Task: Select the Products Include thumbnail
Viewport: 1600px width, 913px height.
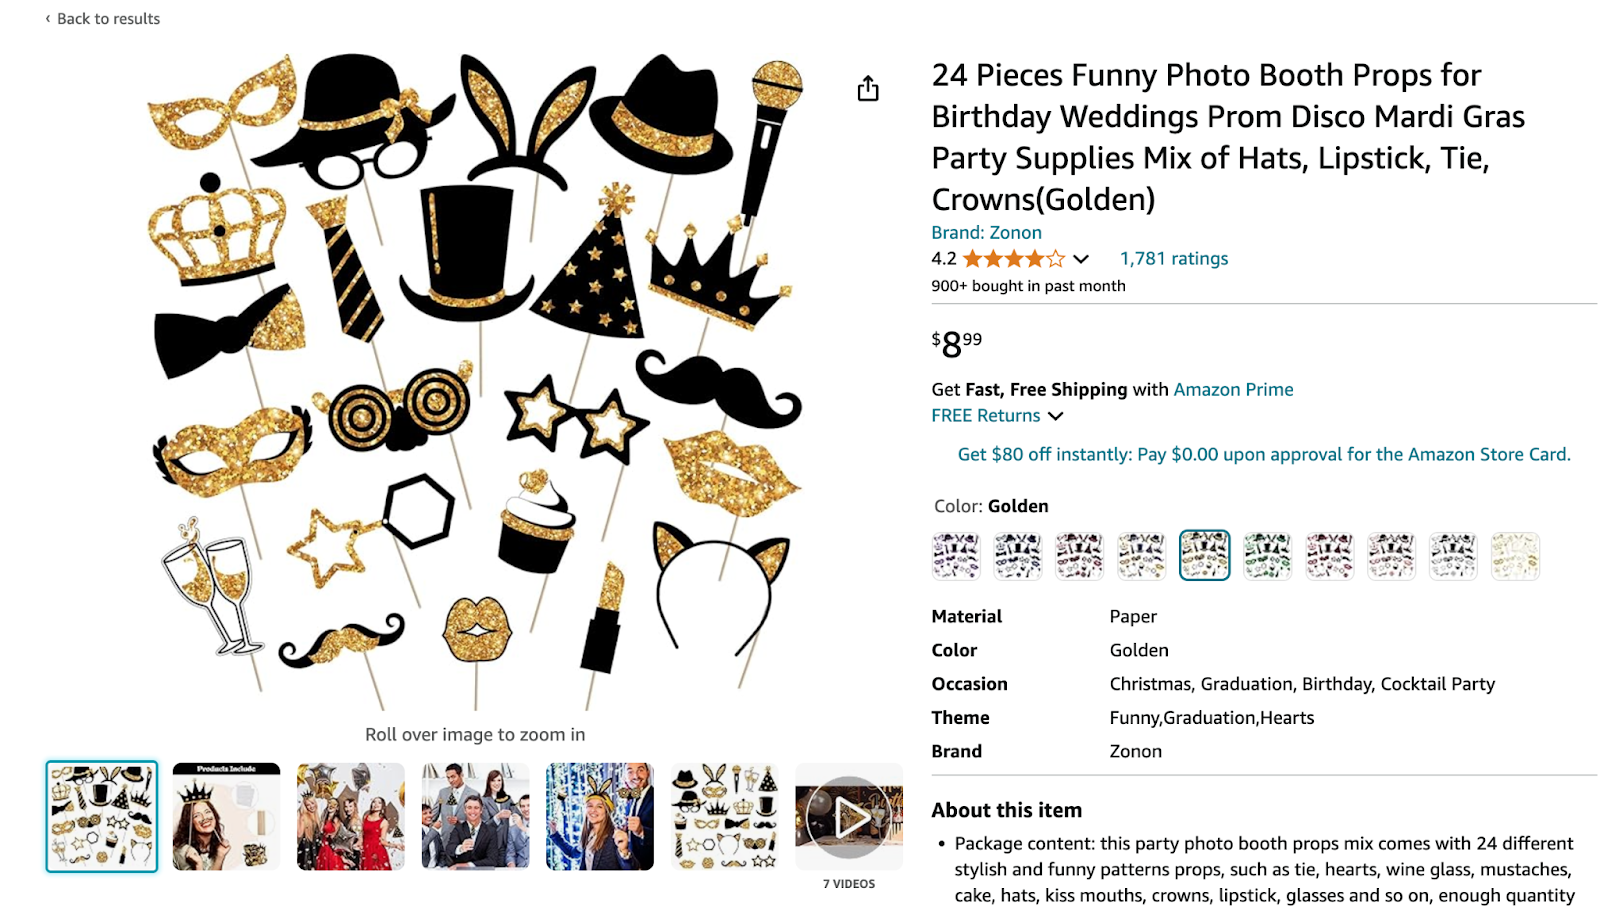Action: tap(226, 815)
